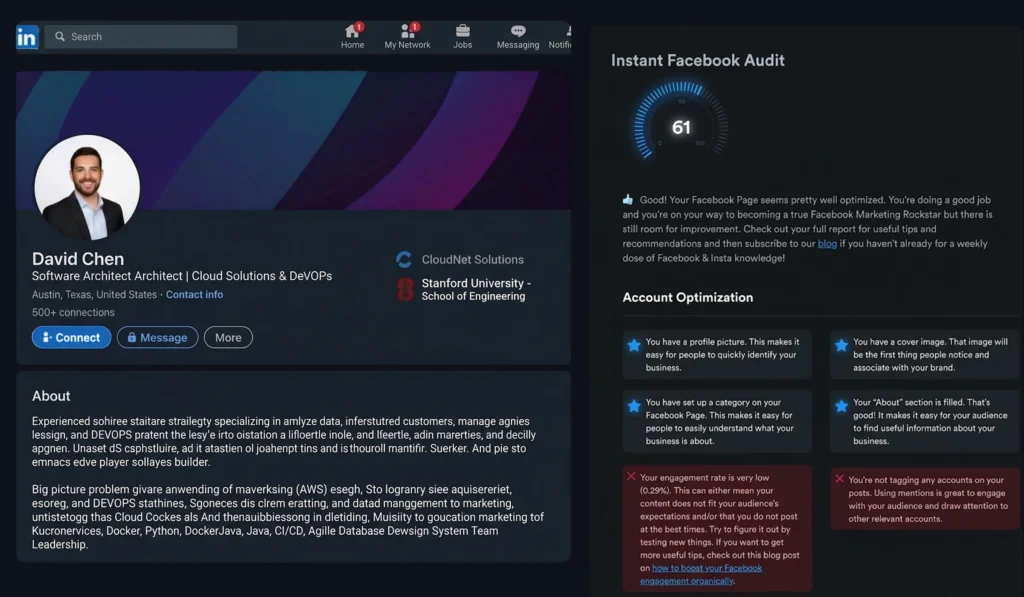Open the Jobs briefcase icon
1024x597 pixels.
pos(462,31)
